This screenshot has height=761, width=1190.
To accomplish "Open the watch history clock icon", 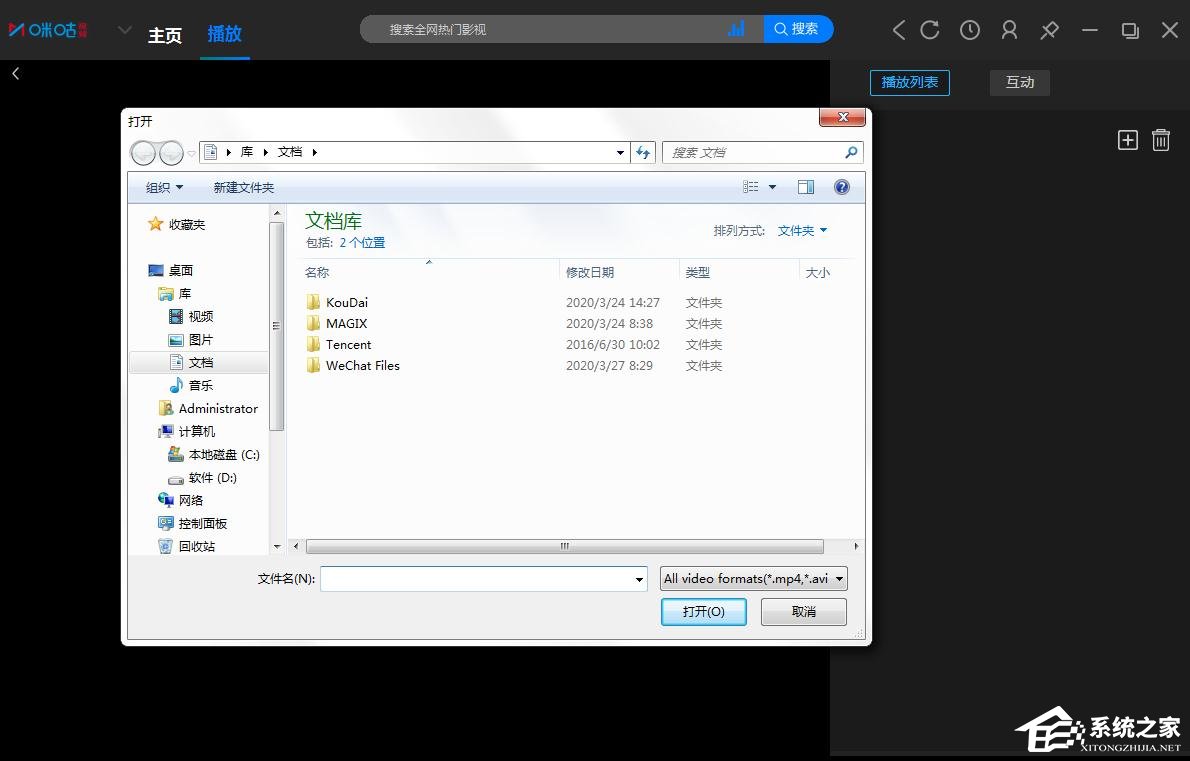I will (x=969, y=30).
